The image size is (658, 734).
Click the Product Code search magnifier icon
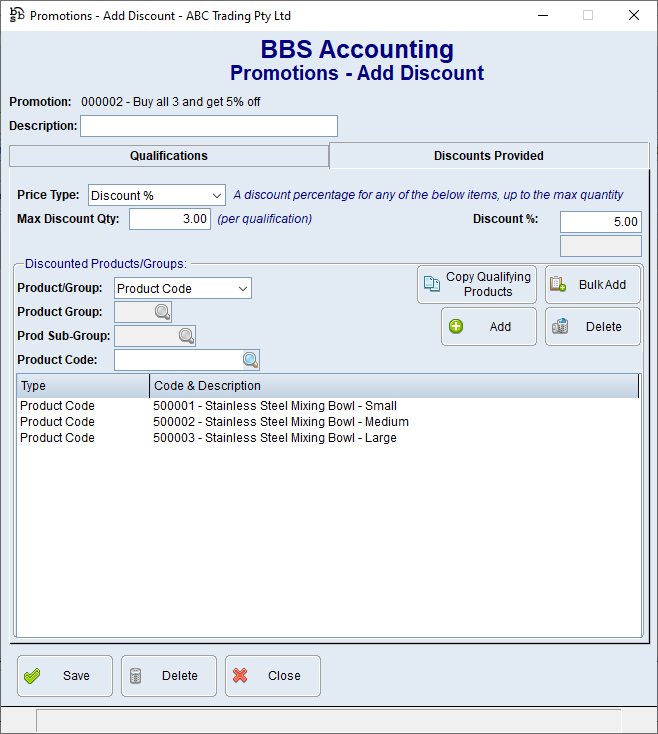[250, 360]
